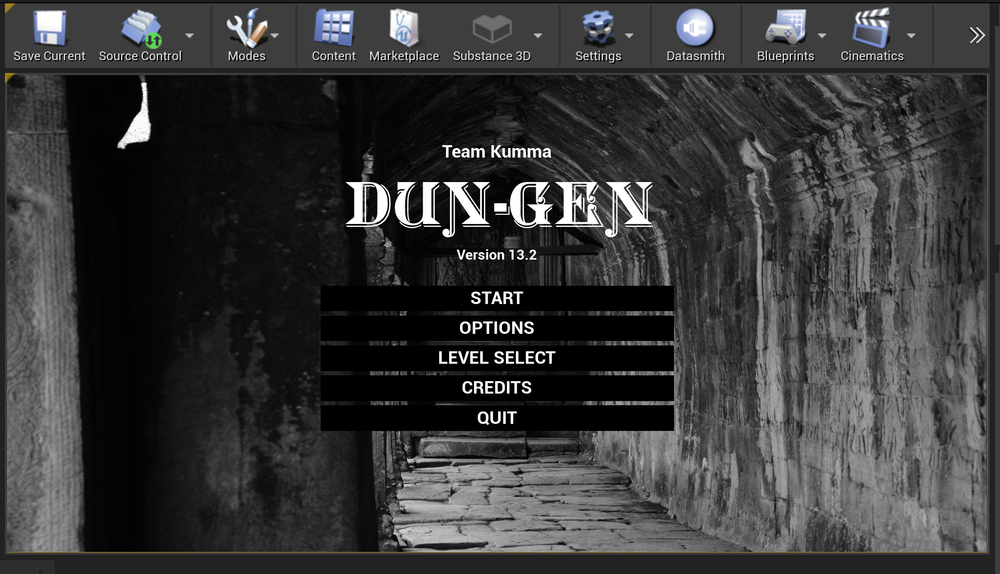Open the Settings gear icon

pyautogui.click(x=597, y=28)
